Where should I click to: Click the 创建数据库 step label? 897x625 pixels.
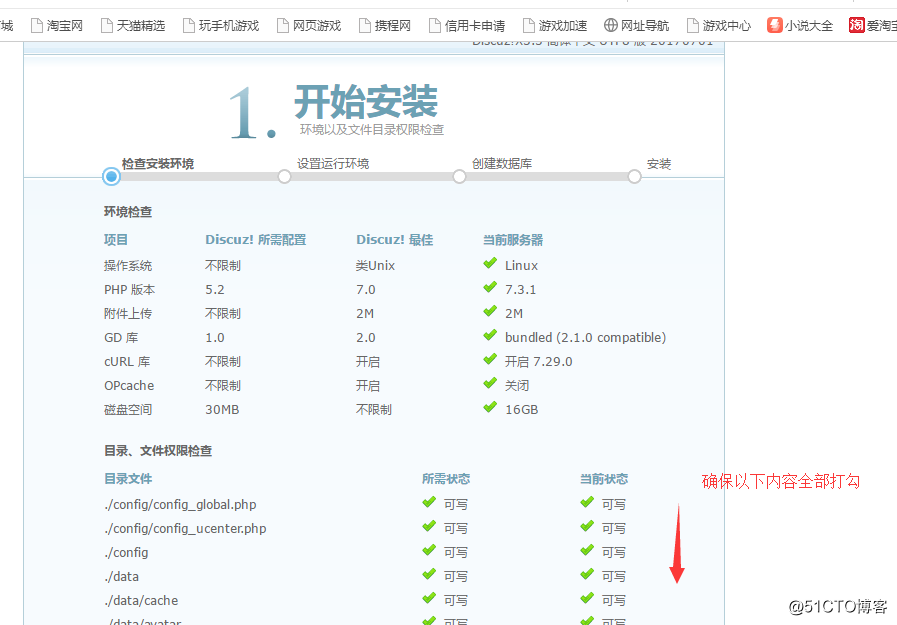pos(502,164)
